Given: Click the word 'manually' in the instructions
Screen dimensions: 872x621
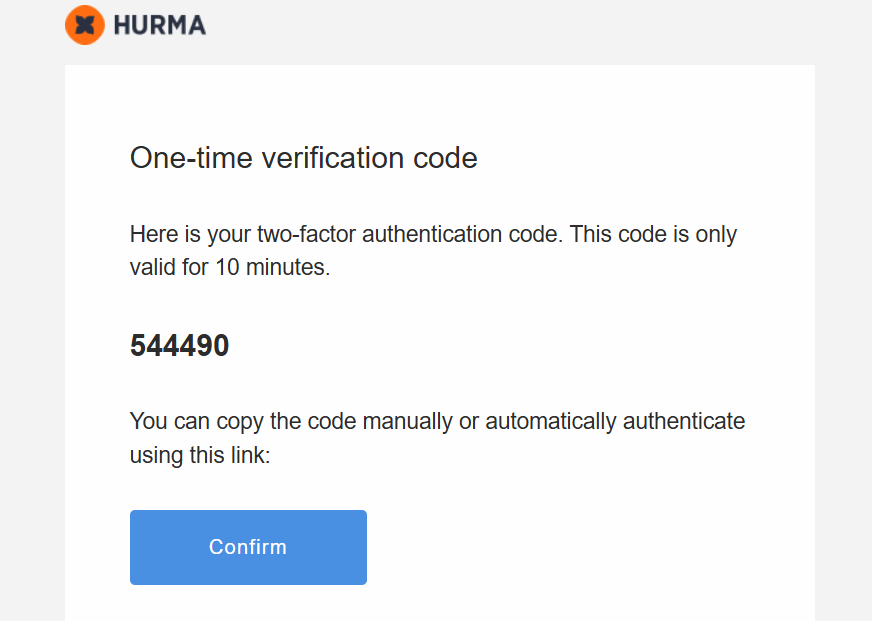Looking at the screenshot, I should click(x=407, y=421).
